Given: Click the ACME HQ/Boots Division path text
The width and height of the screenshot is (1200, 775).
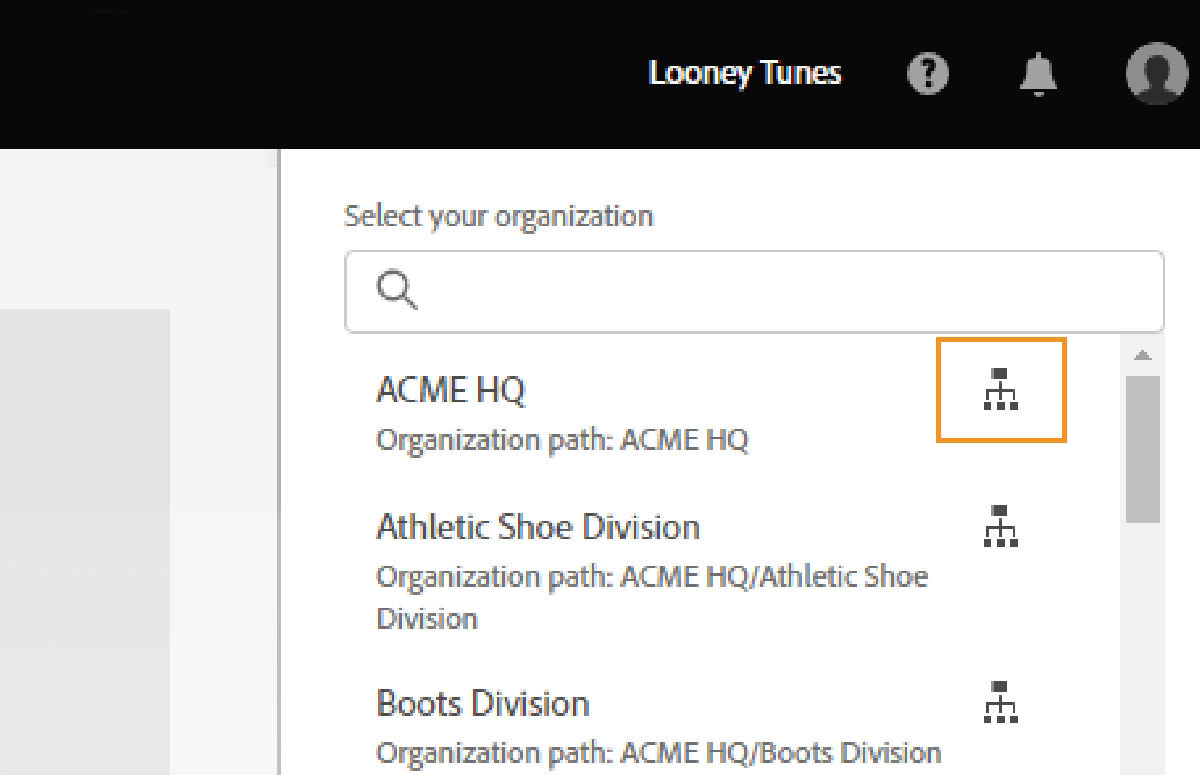Looking at the screenshot, I should click(x=659, y=752).
